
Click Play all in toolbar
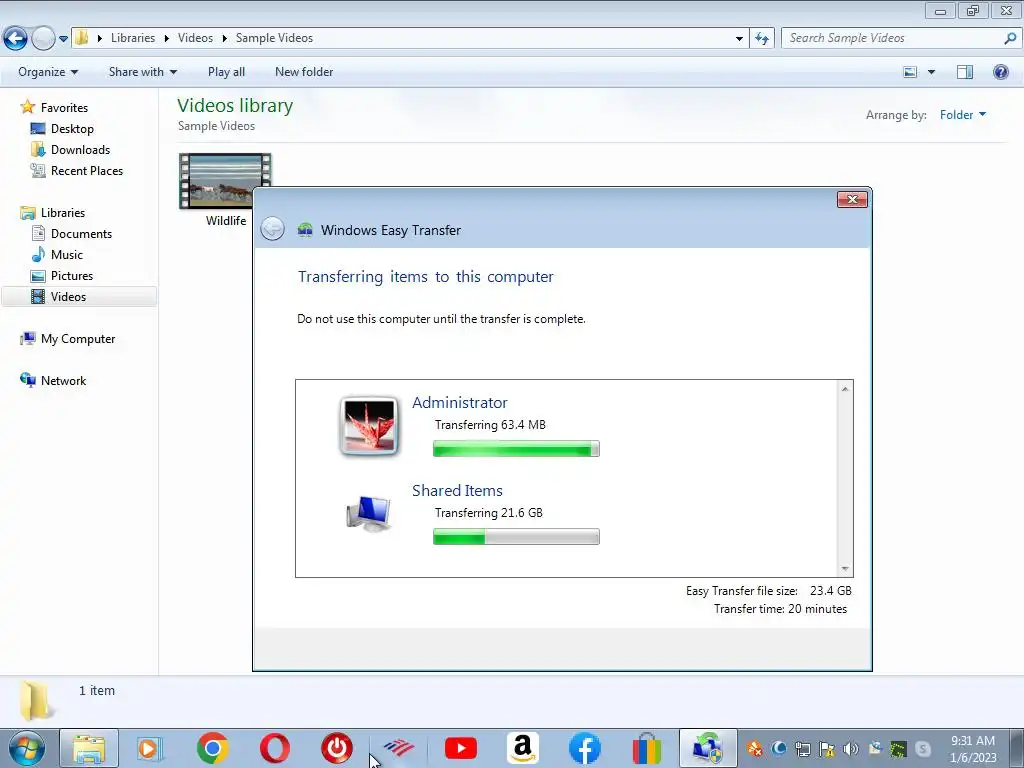(226, 72)
